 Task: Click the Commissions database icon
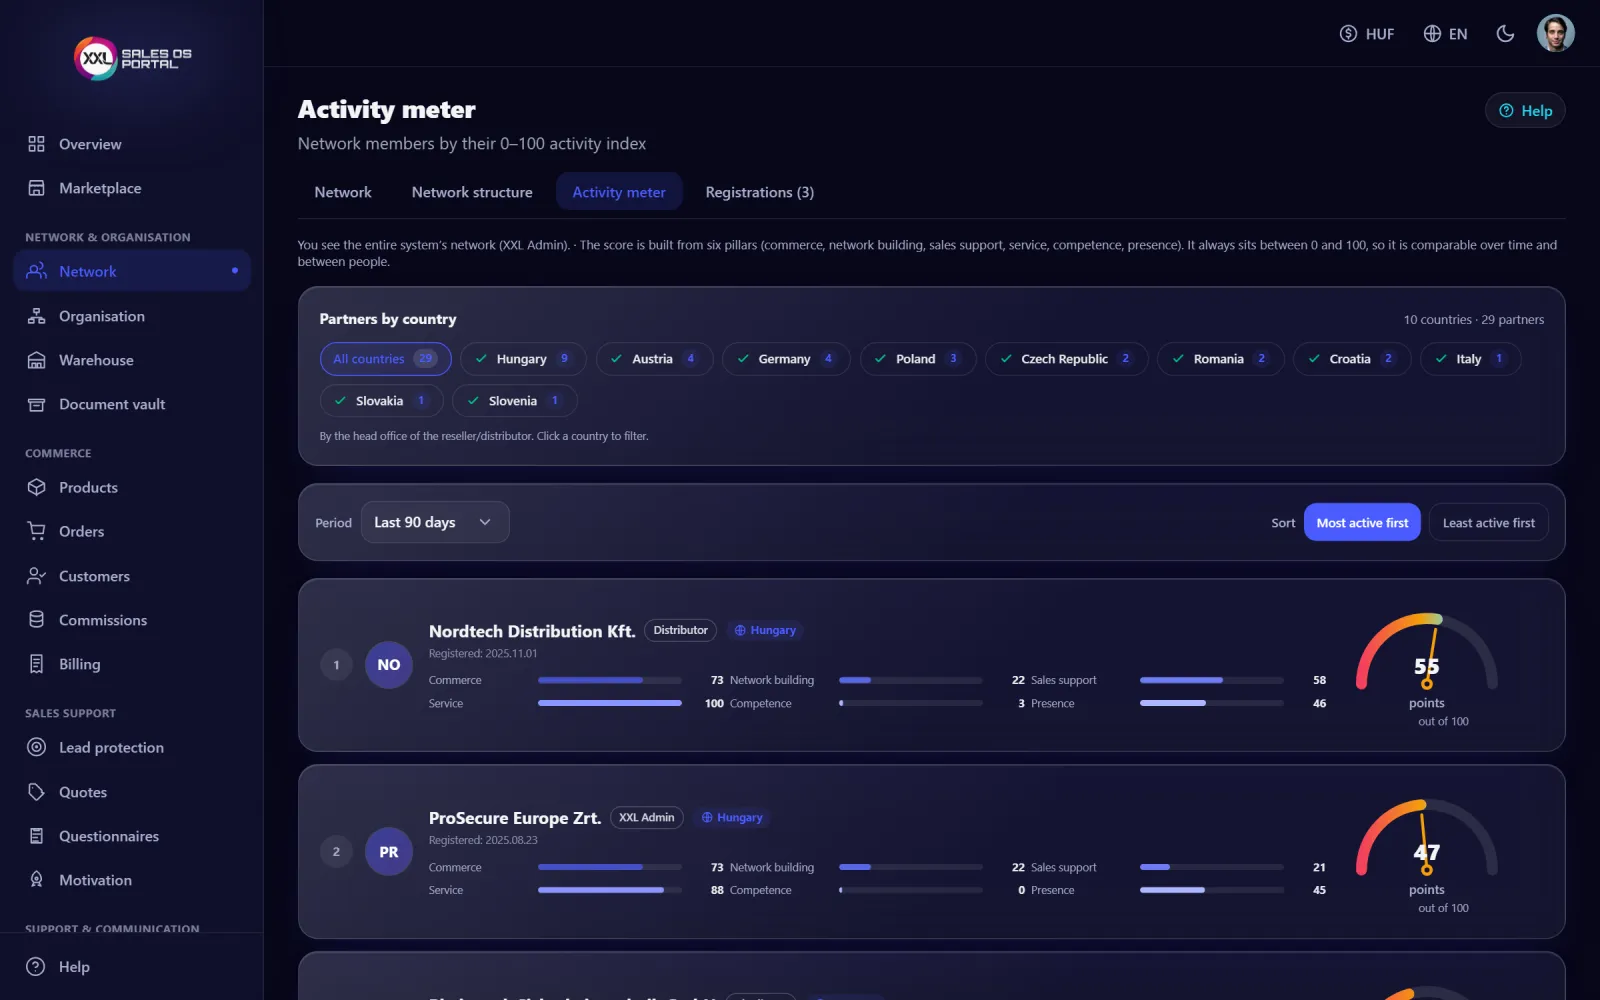click(x=37, y=620)
